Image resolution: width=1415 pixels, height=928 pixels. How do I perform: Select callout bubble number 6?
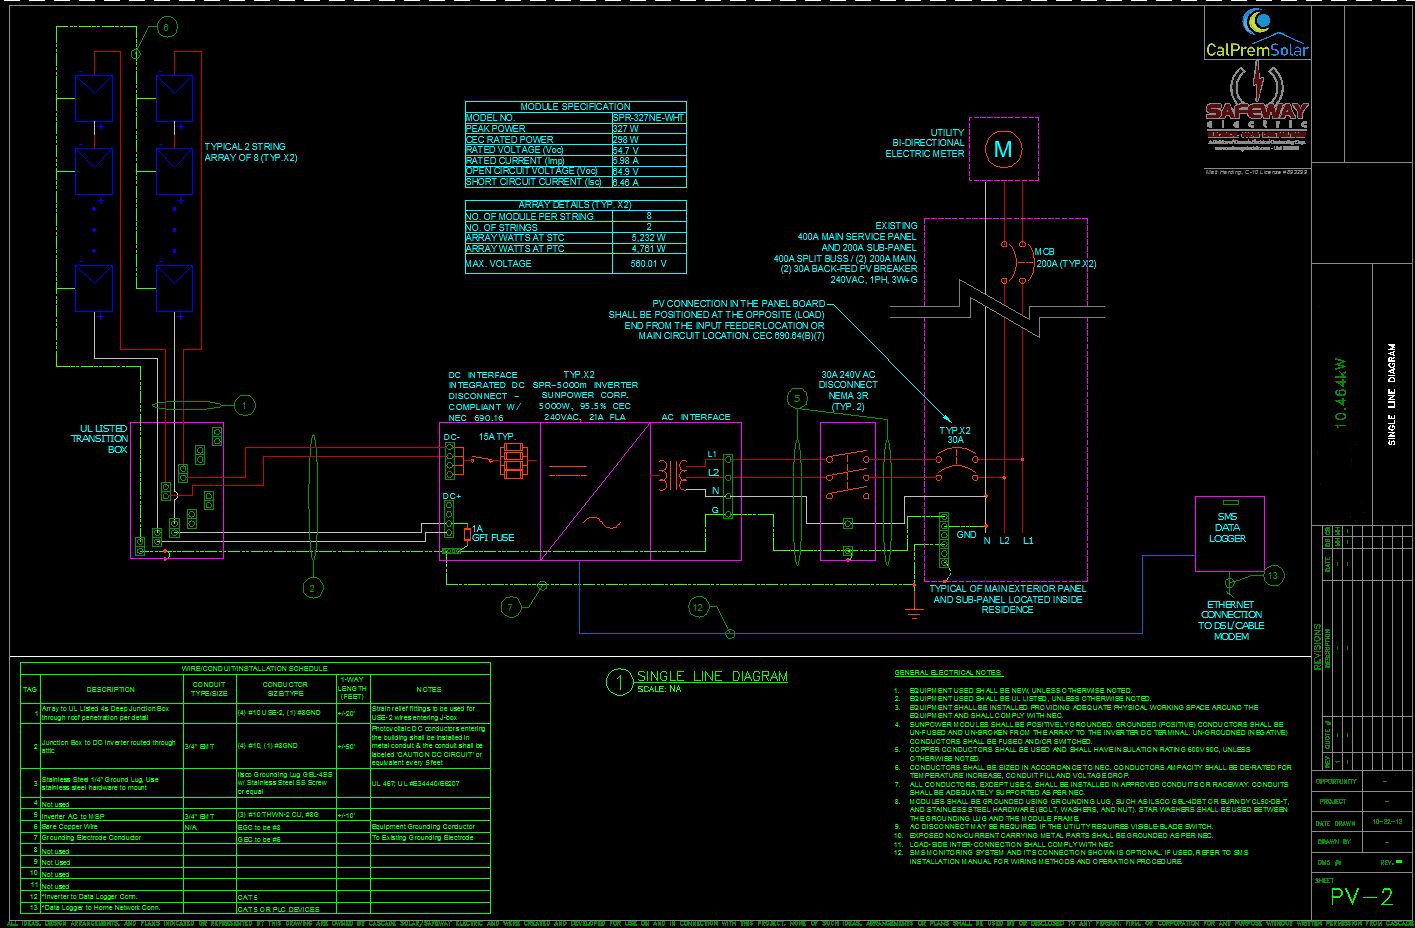(x=165, y=27)
